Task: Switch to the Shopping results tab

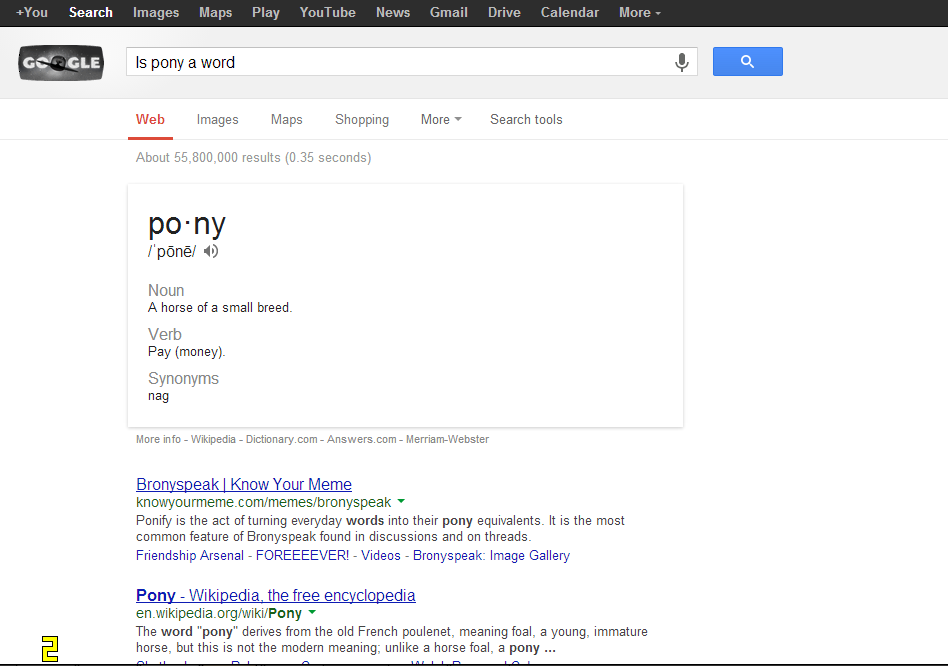Action: 362,119
